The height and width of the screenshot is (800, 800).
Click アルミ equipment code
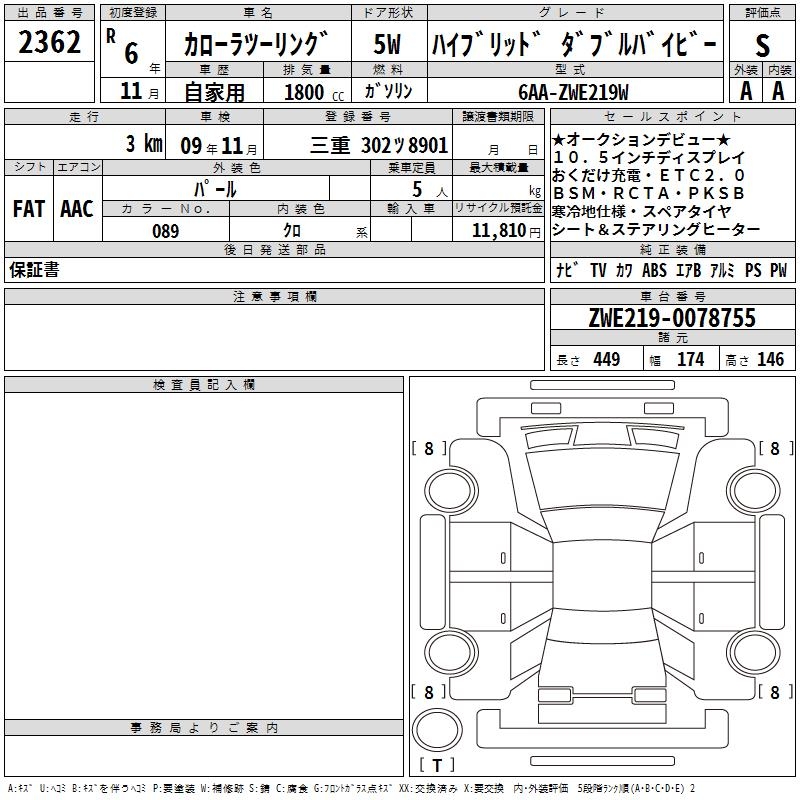click(722, 270)
